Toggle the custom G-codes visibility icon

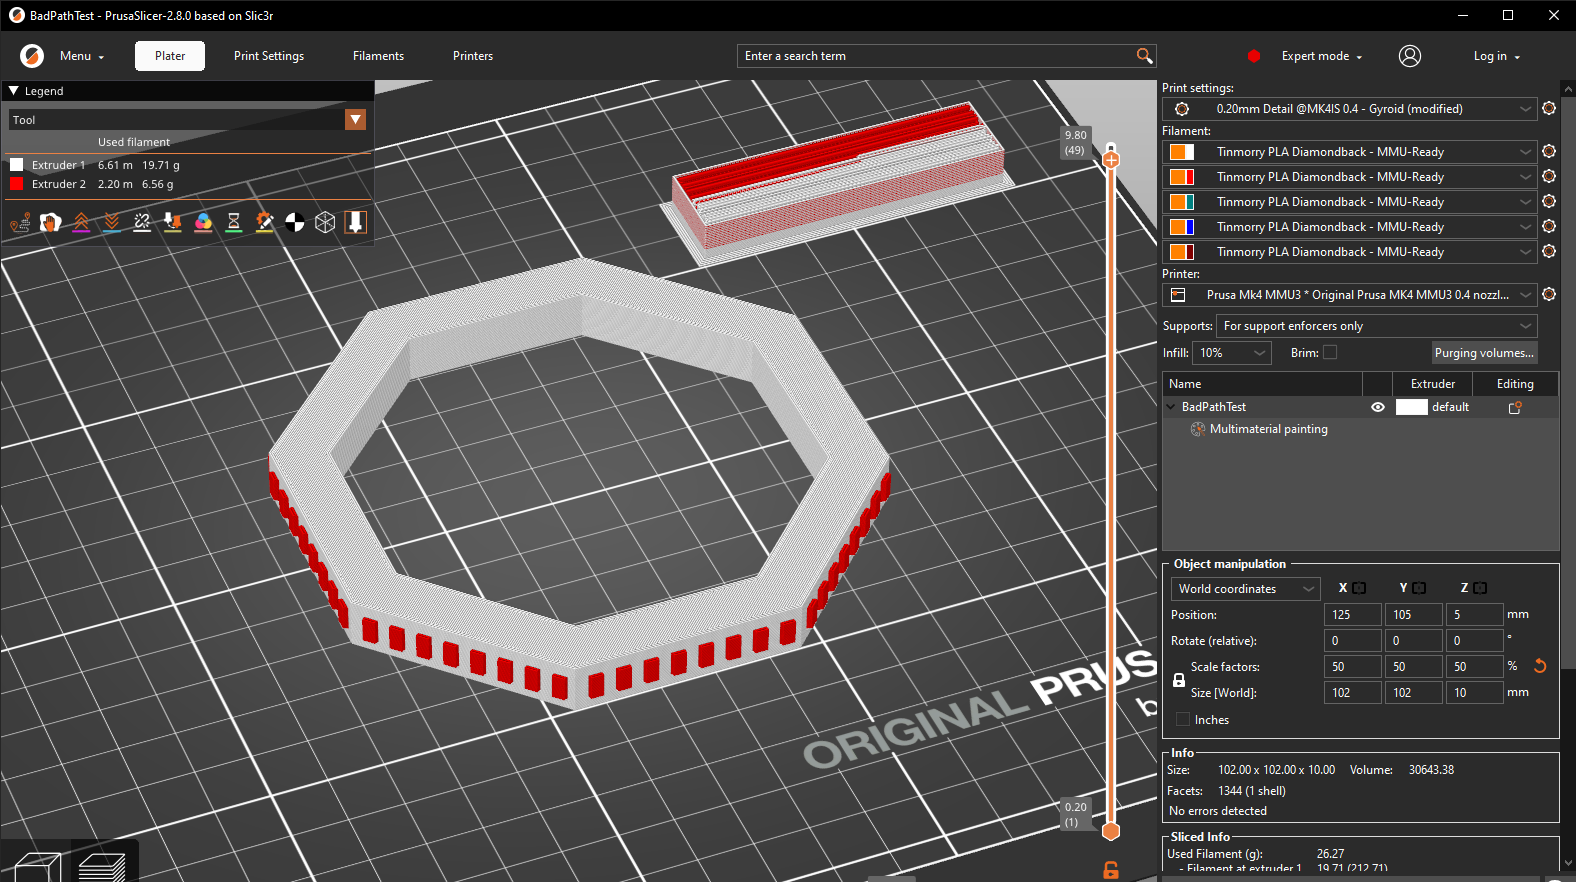point(264,222)
